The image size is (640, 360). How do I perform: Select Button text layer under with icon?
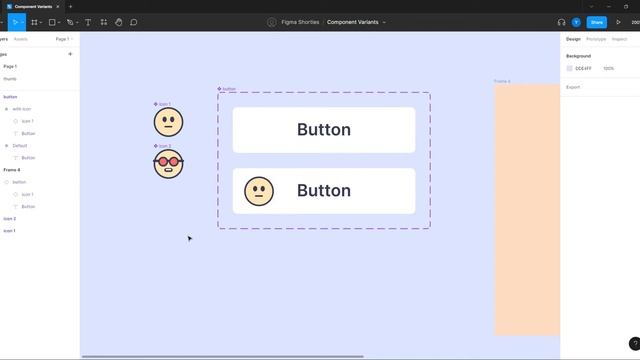click(28, 133)
